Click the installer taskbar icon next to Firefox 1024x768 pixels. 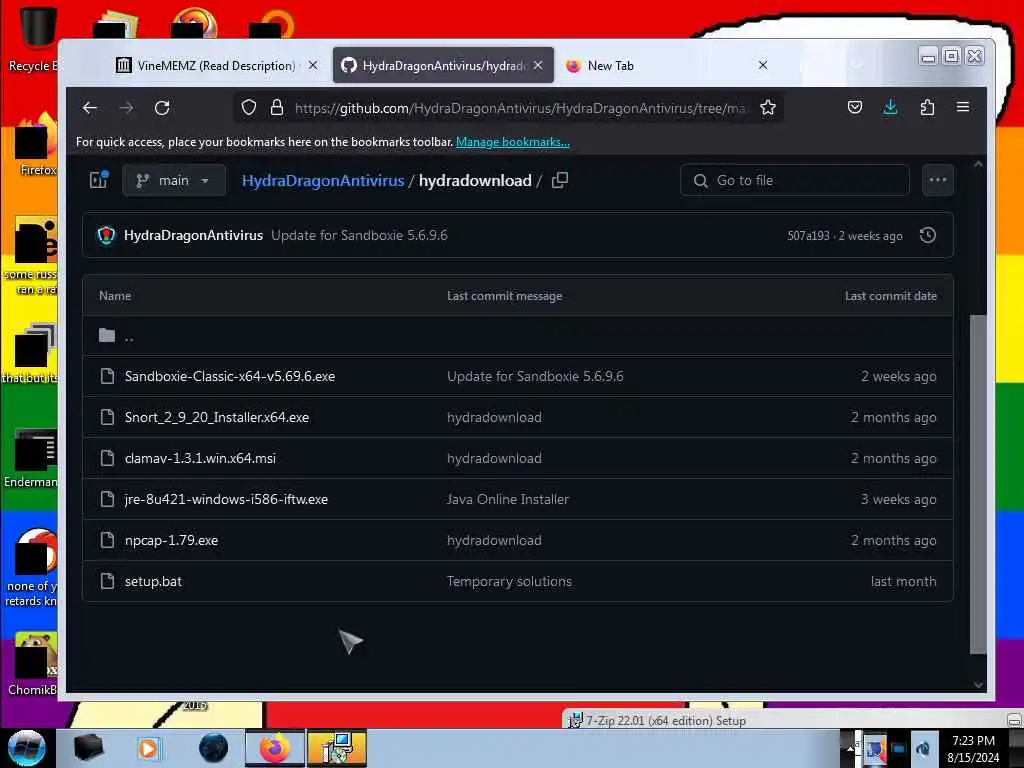click(x=337, y=748)
